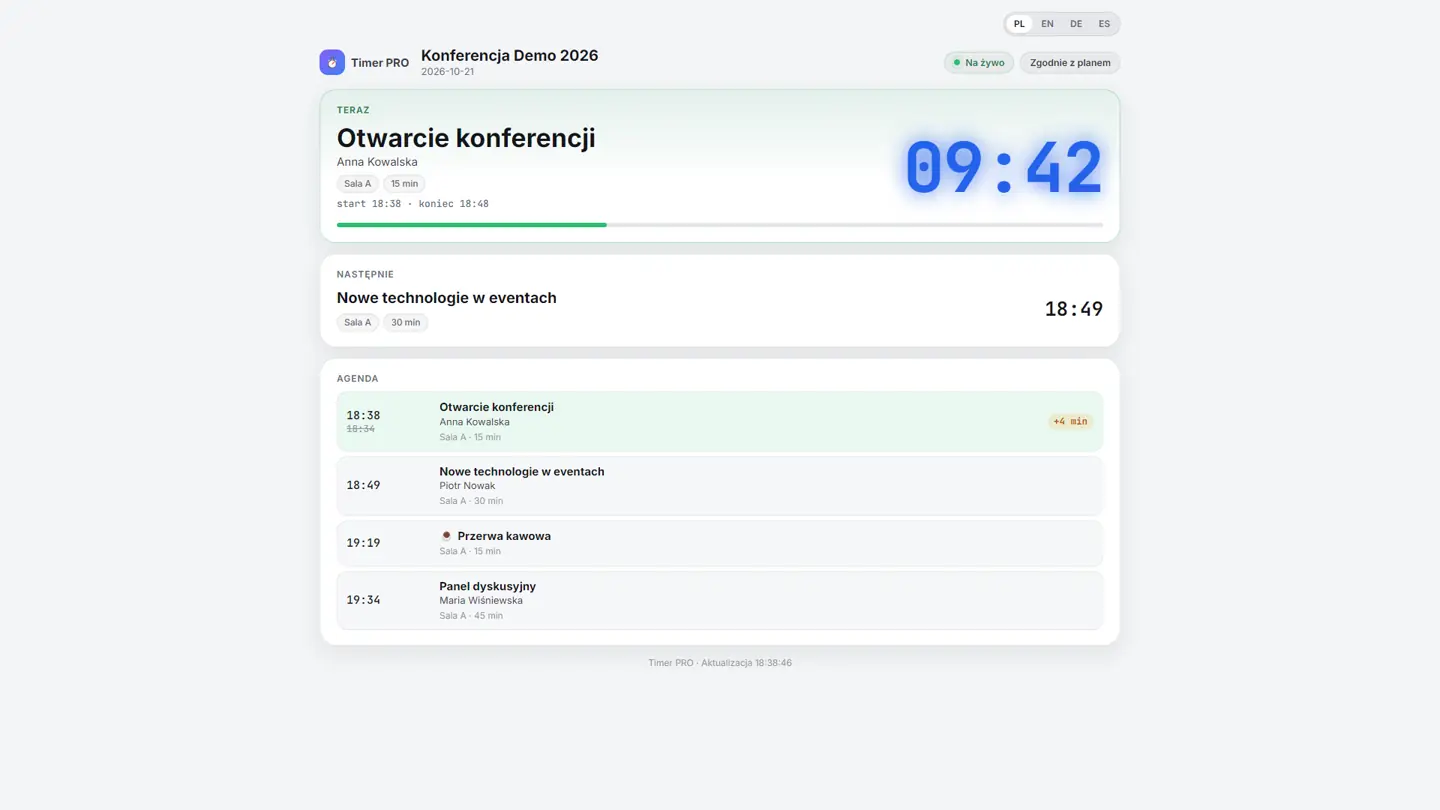
Task: Switch language to PL
Action: point(1019,24)
